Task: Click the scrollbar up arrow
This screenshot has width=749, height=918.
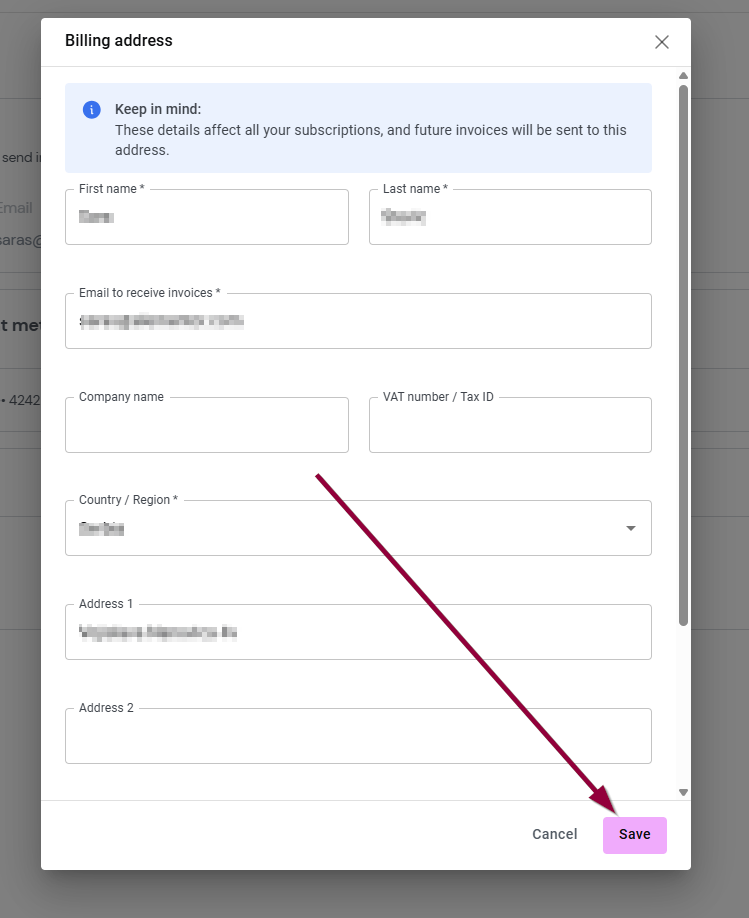Action: (683, 76)
